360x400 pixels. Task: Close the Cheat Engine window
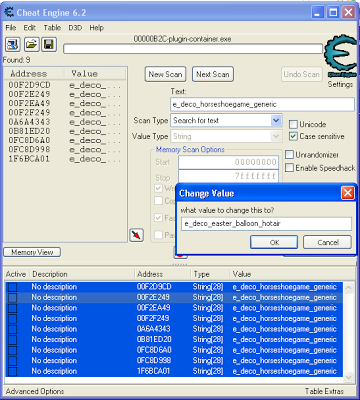pos(348,13)
